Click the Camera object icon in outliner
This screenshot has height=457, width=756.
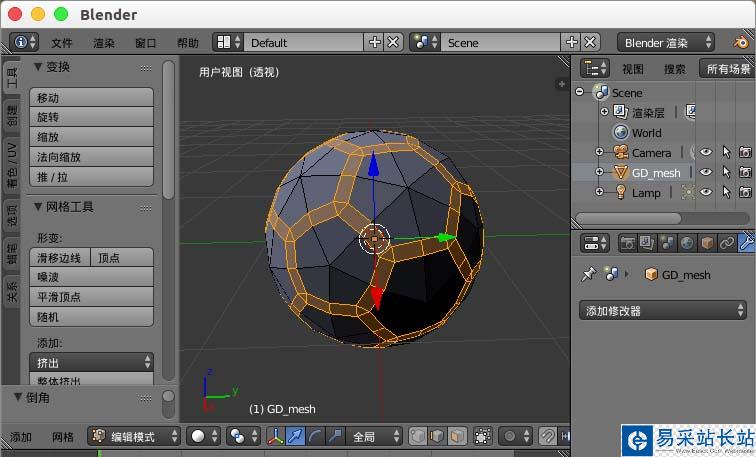coord(621,152)
